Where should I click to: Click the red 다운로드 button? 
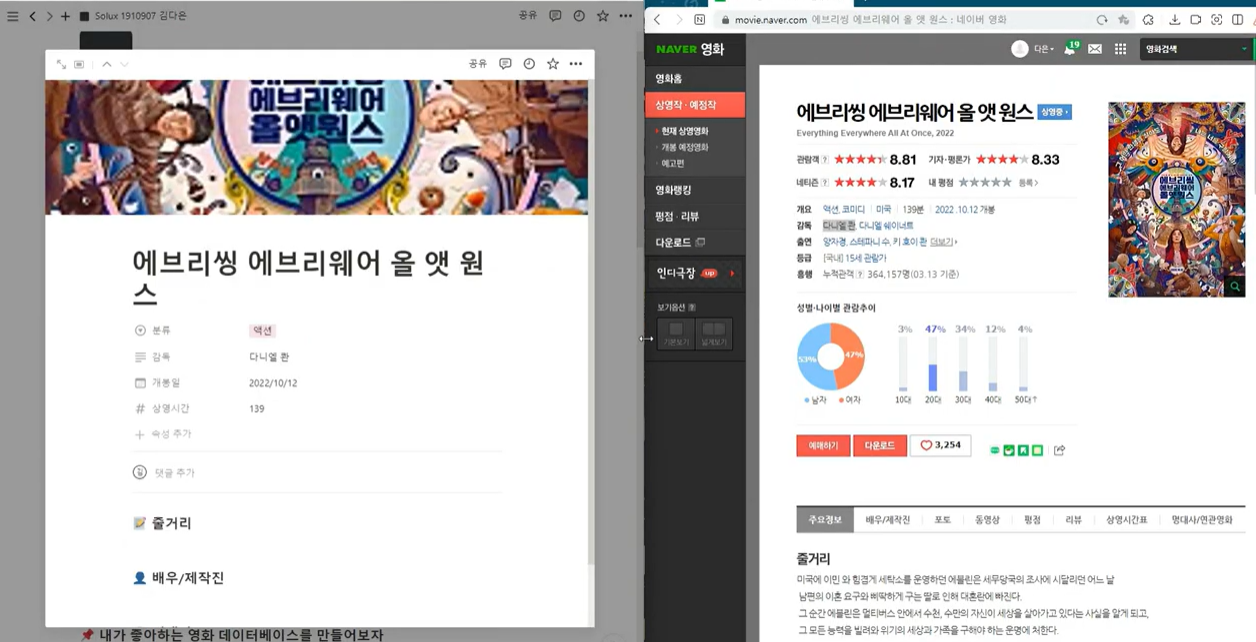point(880,446)
